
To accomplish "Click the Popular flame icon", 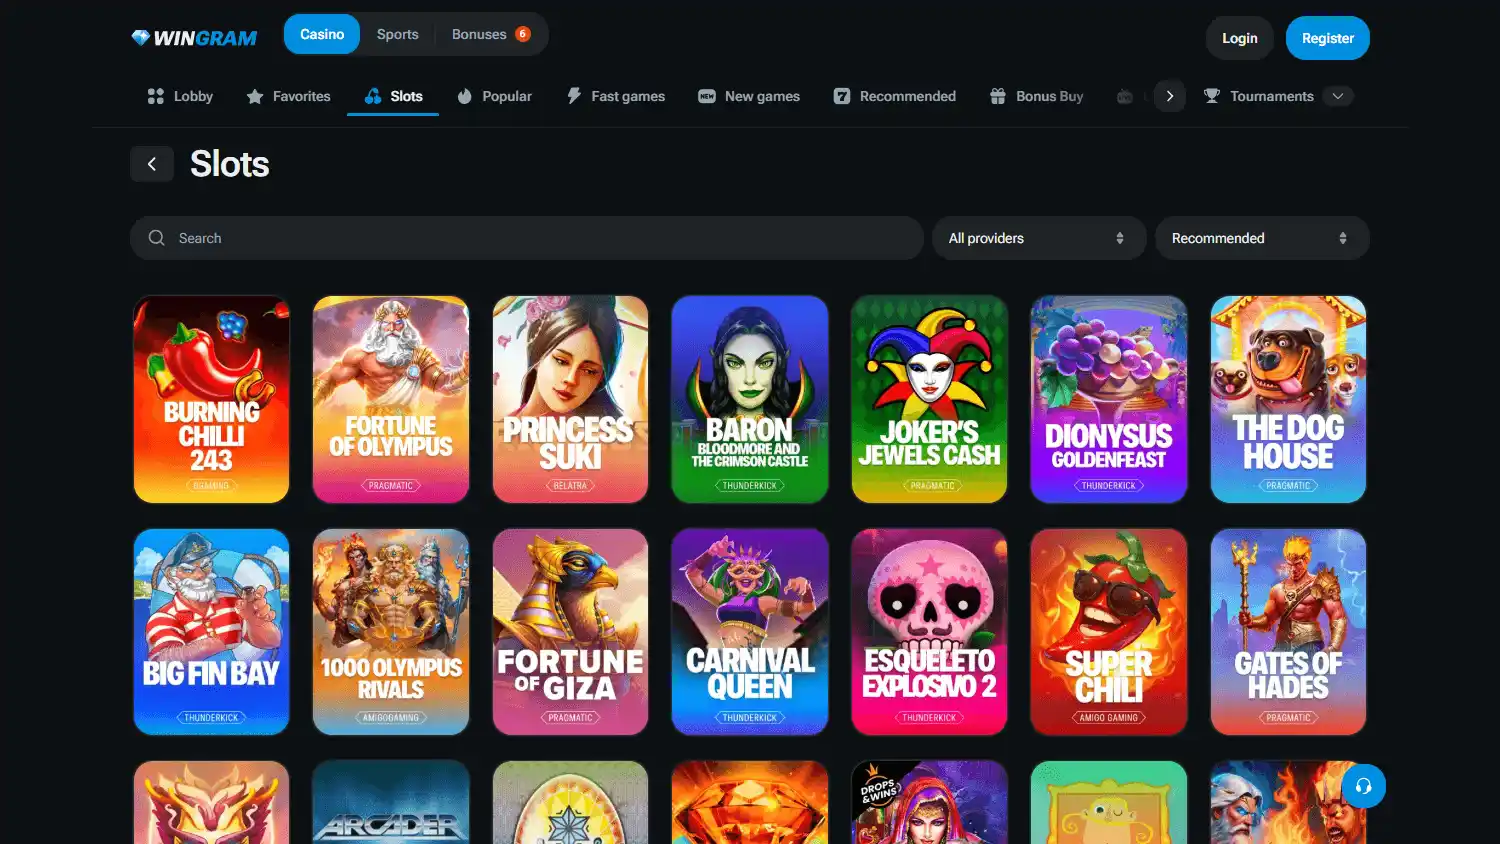I will click(465, 96).
